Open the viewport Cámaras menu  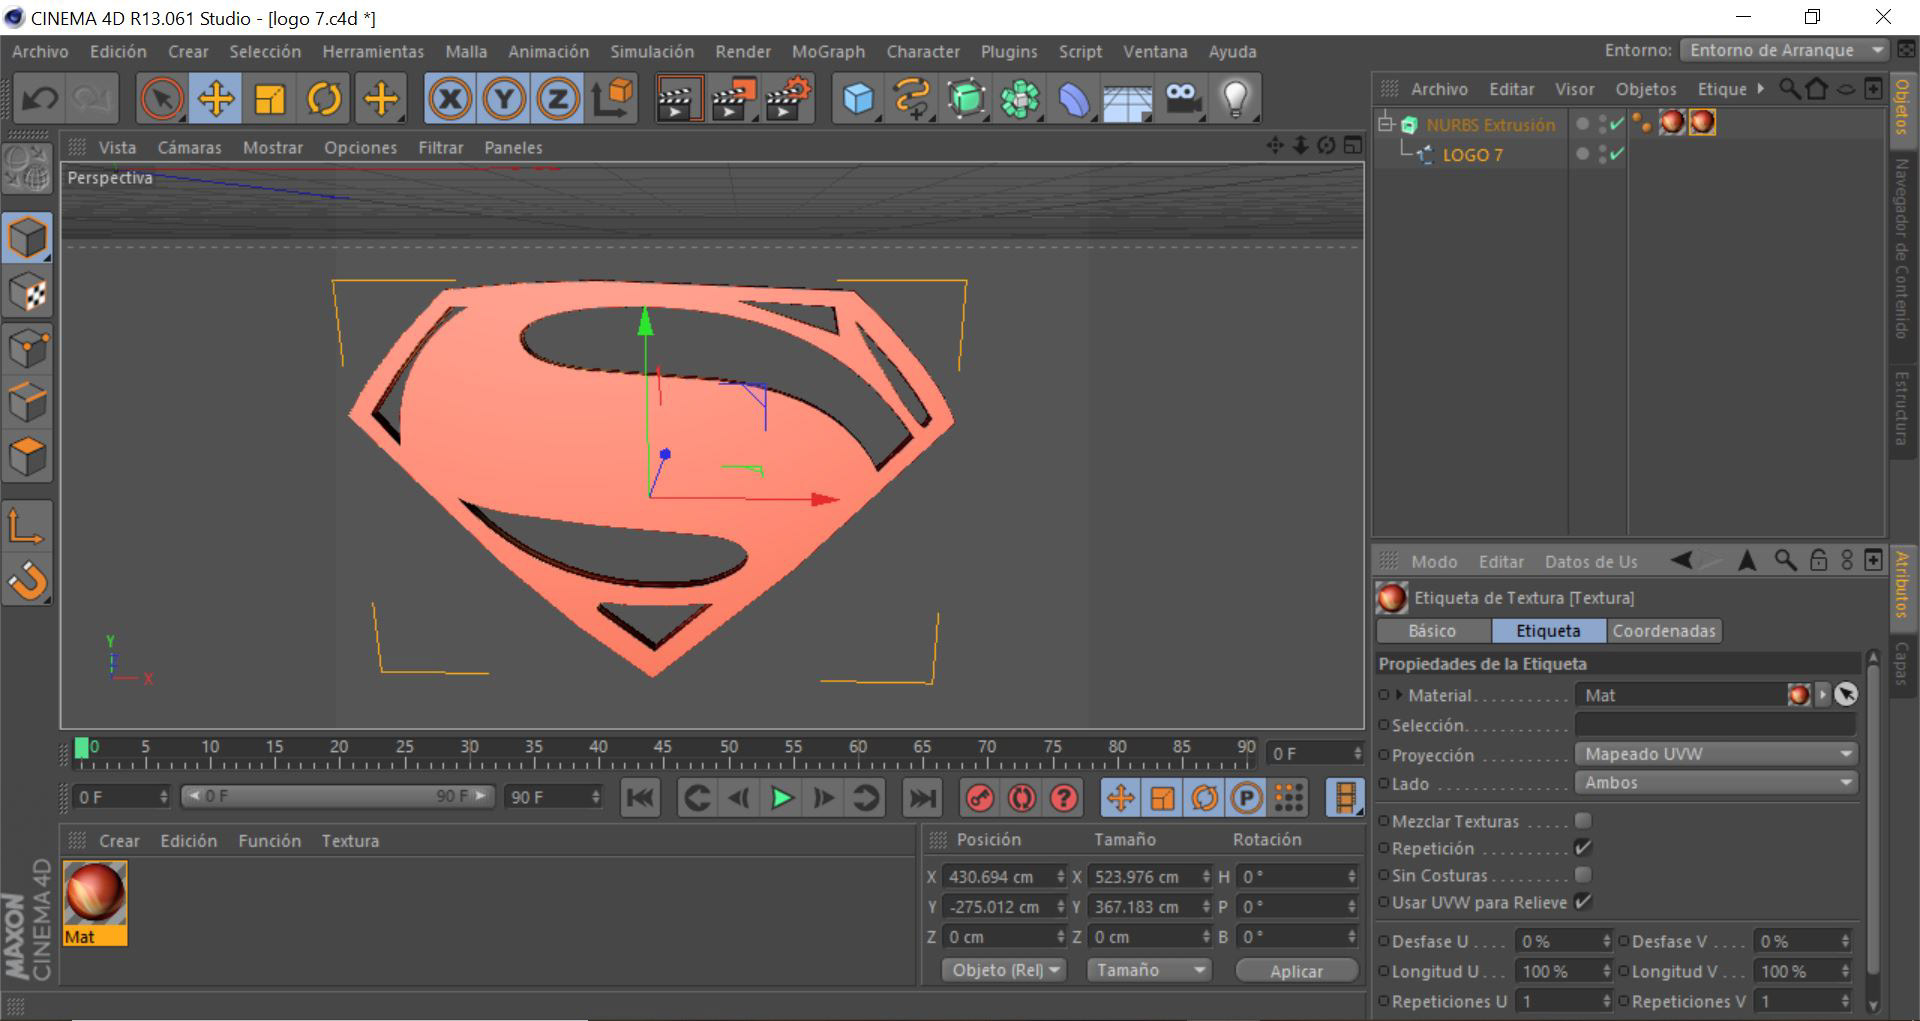point(189,147)
